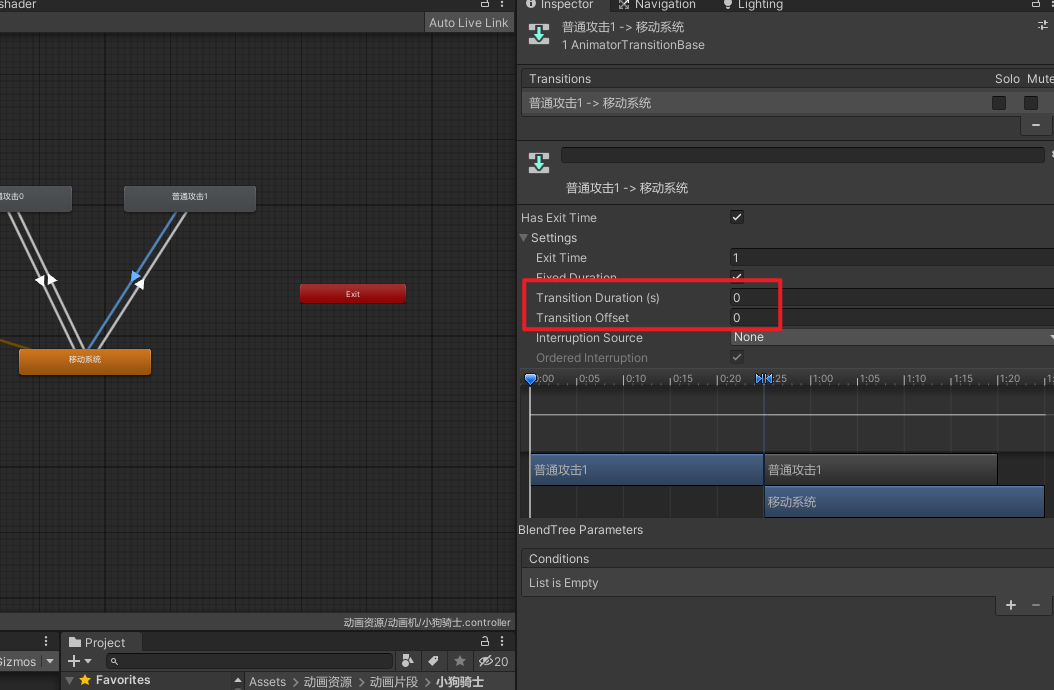The height and width of the screenshot is (690, 1054).
Task: Select the gray 普通攻击1 clip in timeline
Action: point(881,469)
